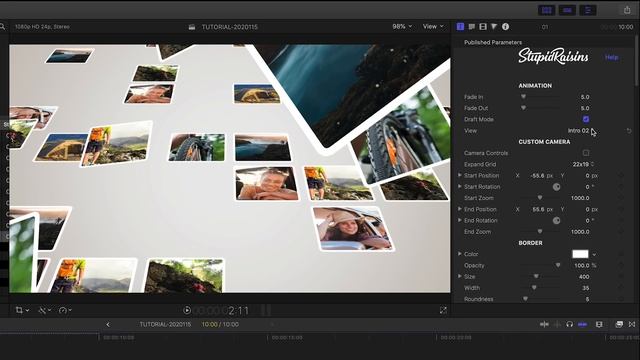The image size is (640, 360).
Task: Reset the View parameter with the arrow icon
Action: tap(629, 131)
